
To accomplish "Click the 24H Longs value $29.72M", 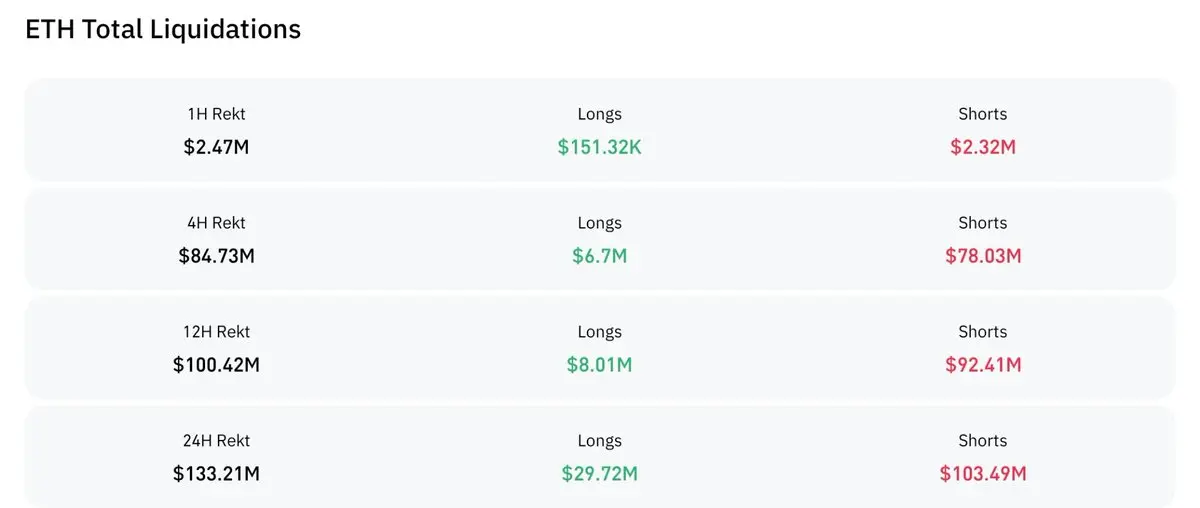I will coord(600,474).
